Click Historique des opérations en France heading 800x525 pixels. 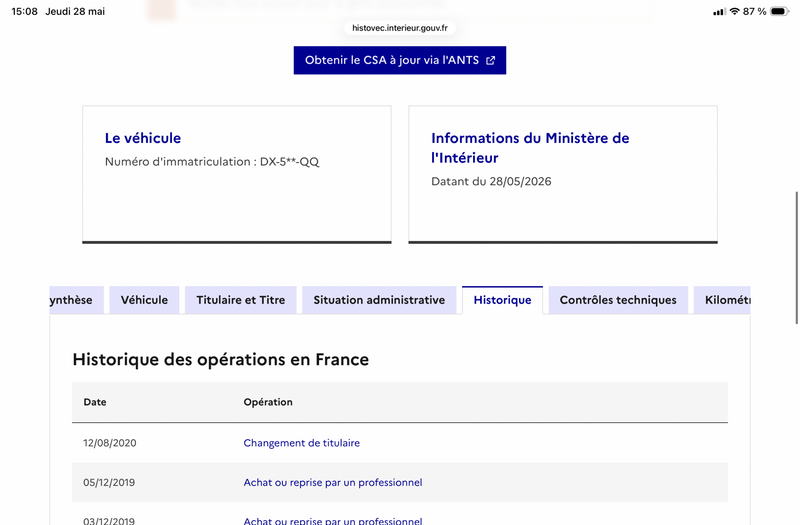(x=220, y=359)
